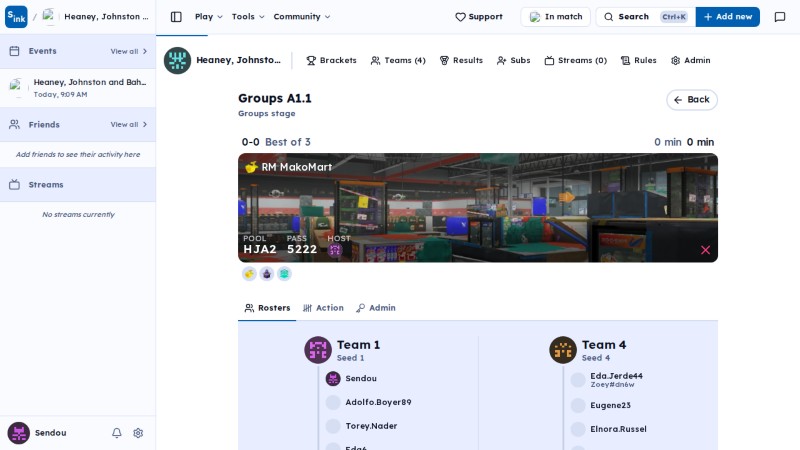Open the tournament Admin tab
This screenshot has width=800, height=450.
coord(690,60)
